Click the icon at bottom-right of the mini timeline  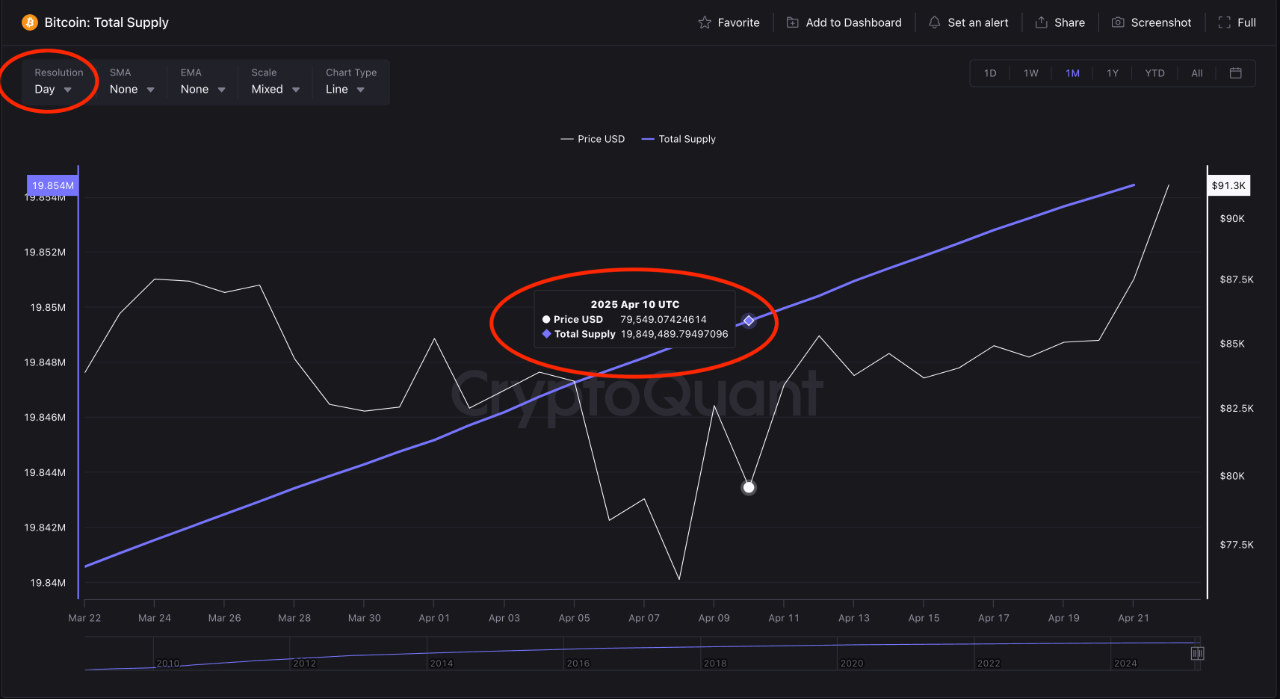(1197, 652)
